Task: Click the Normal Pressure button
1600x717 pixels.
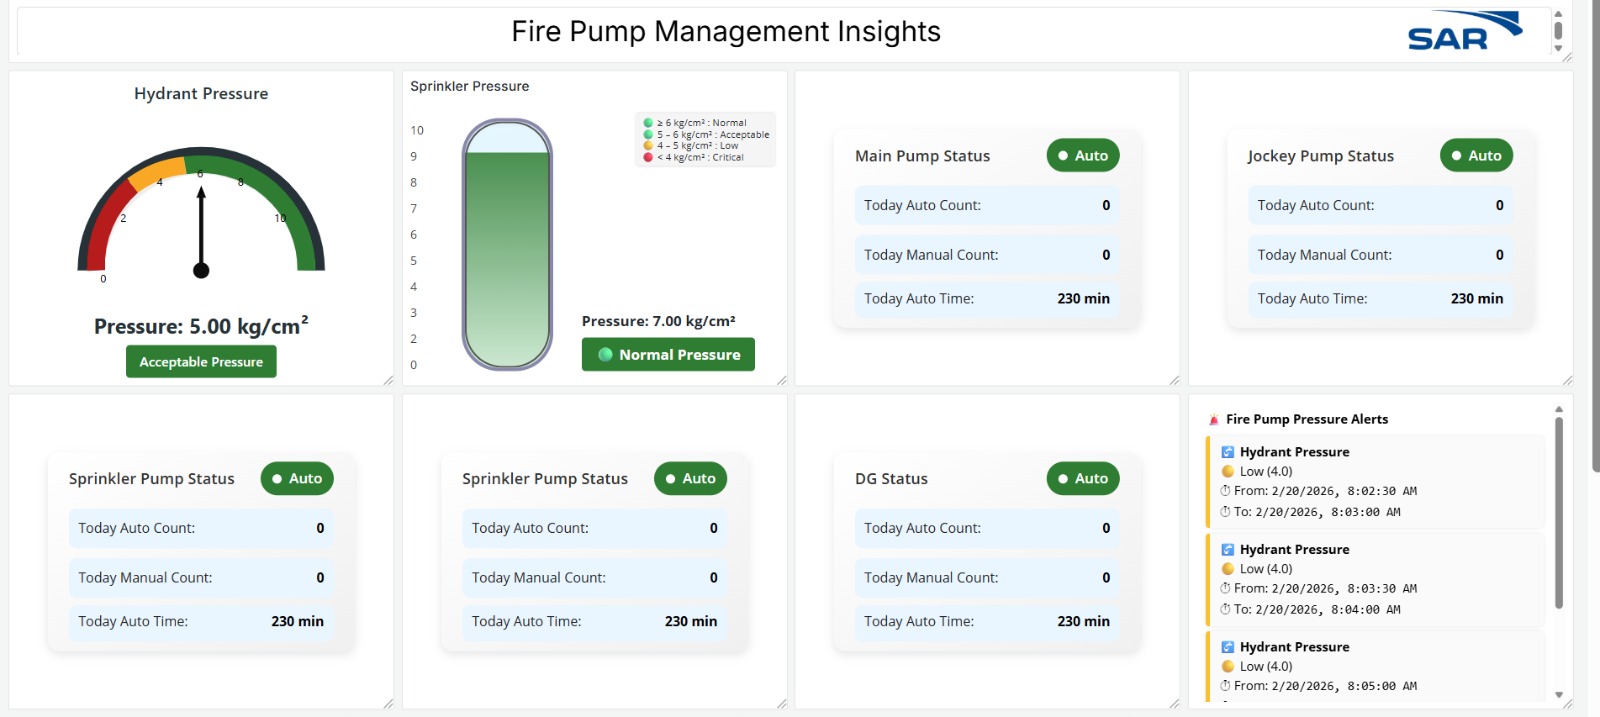Action: [x=668, y=355]
